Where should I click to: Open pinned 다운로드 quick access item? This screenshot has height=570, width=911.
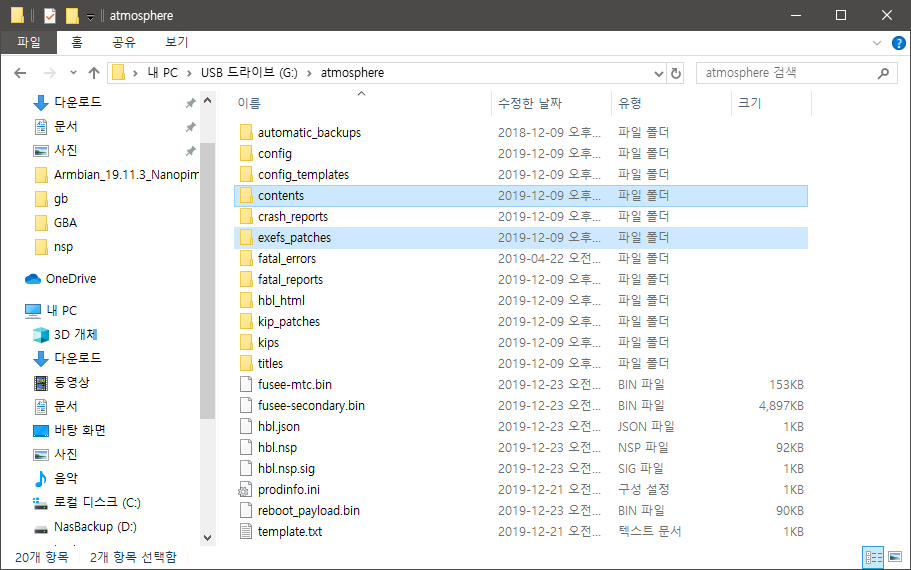click(x=67, y=102)
